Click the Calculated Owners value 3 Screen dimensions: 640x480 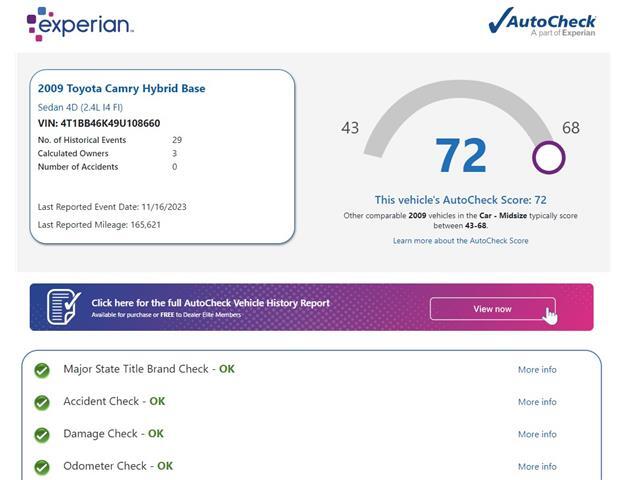[x=174, y=153]
